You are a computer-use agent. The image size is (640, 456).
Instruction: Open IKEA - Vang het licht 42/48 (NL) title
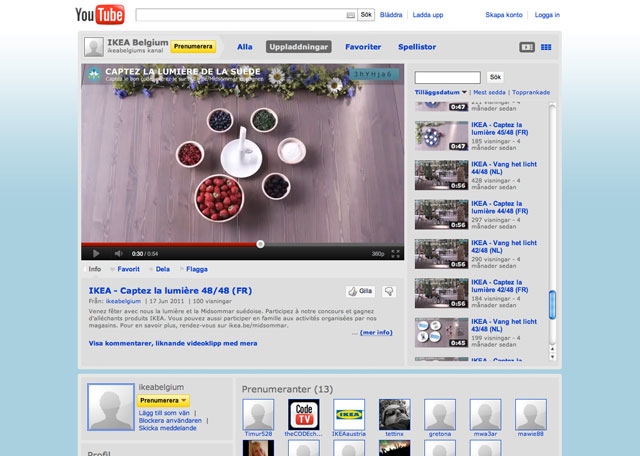pyautogui.click(x=504, y=247)
